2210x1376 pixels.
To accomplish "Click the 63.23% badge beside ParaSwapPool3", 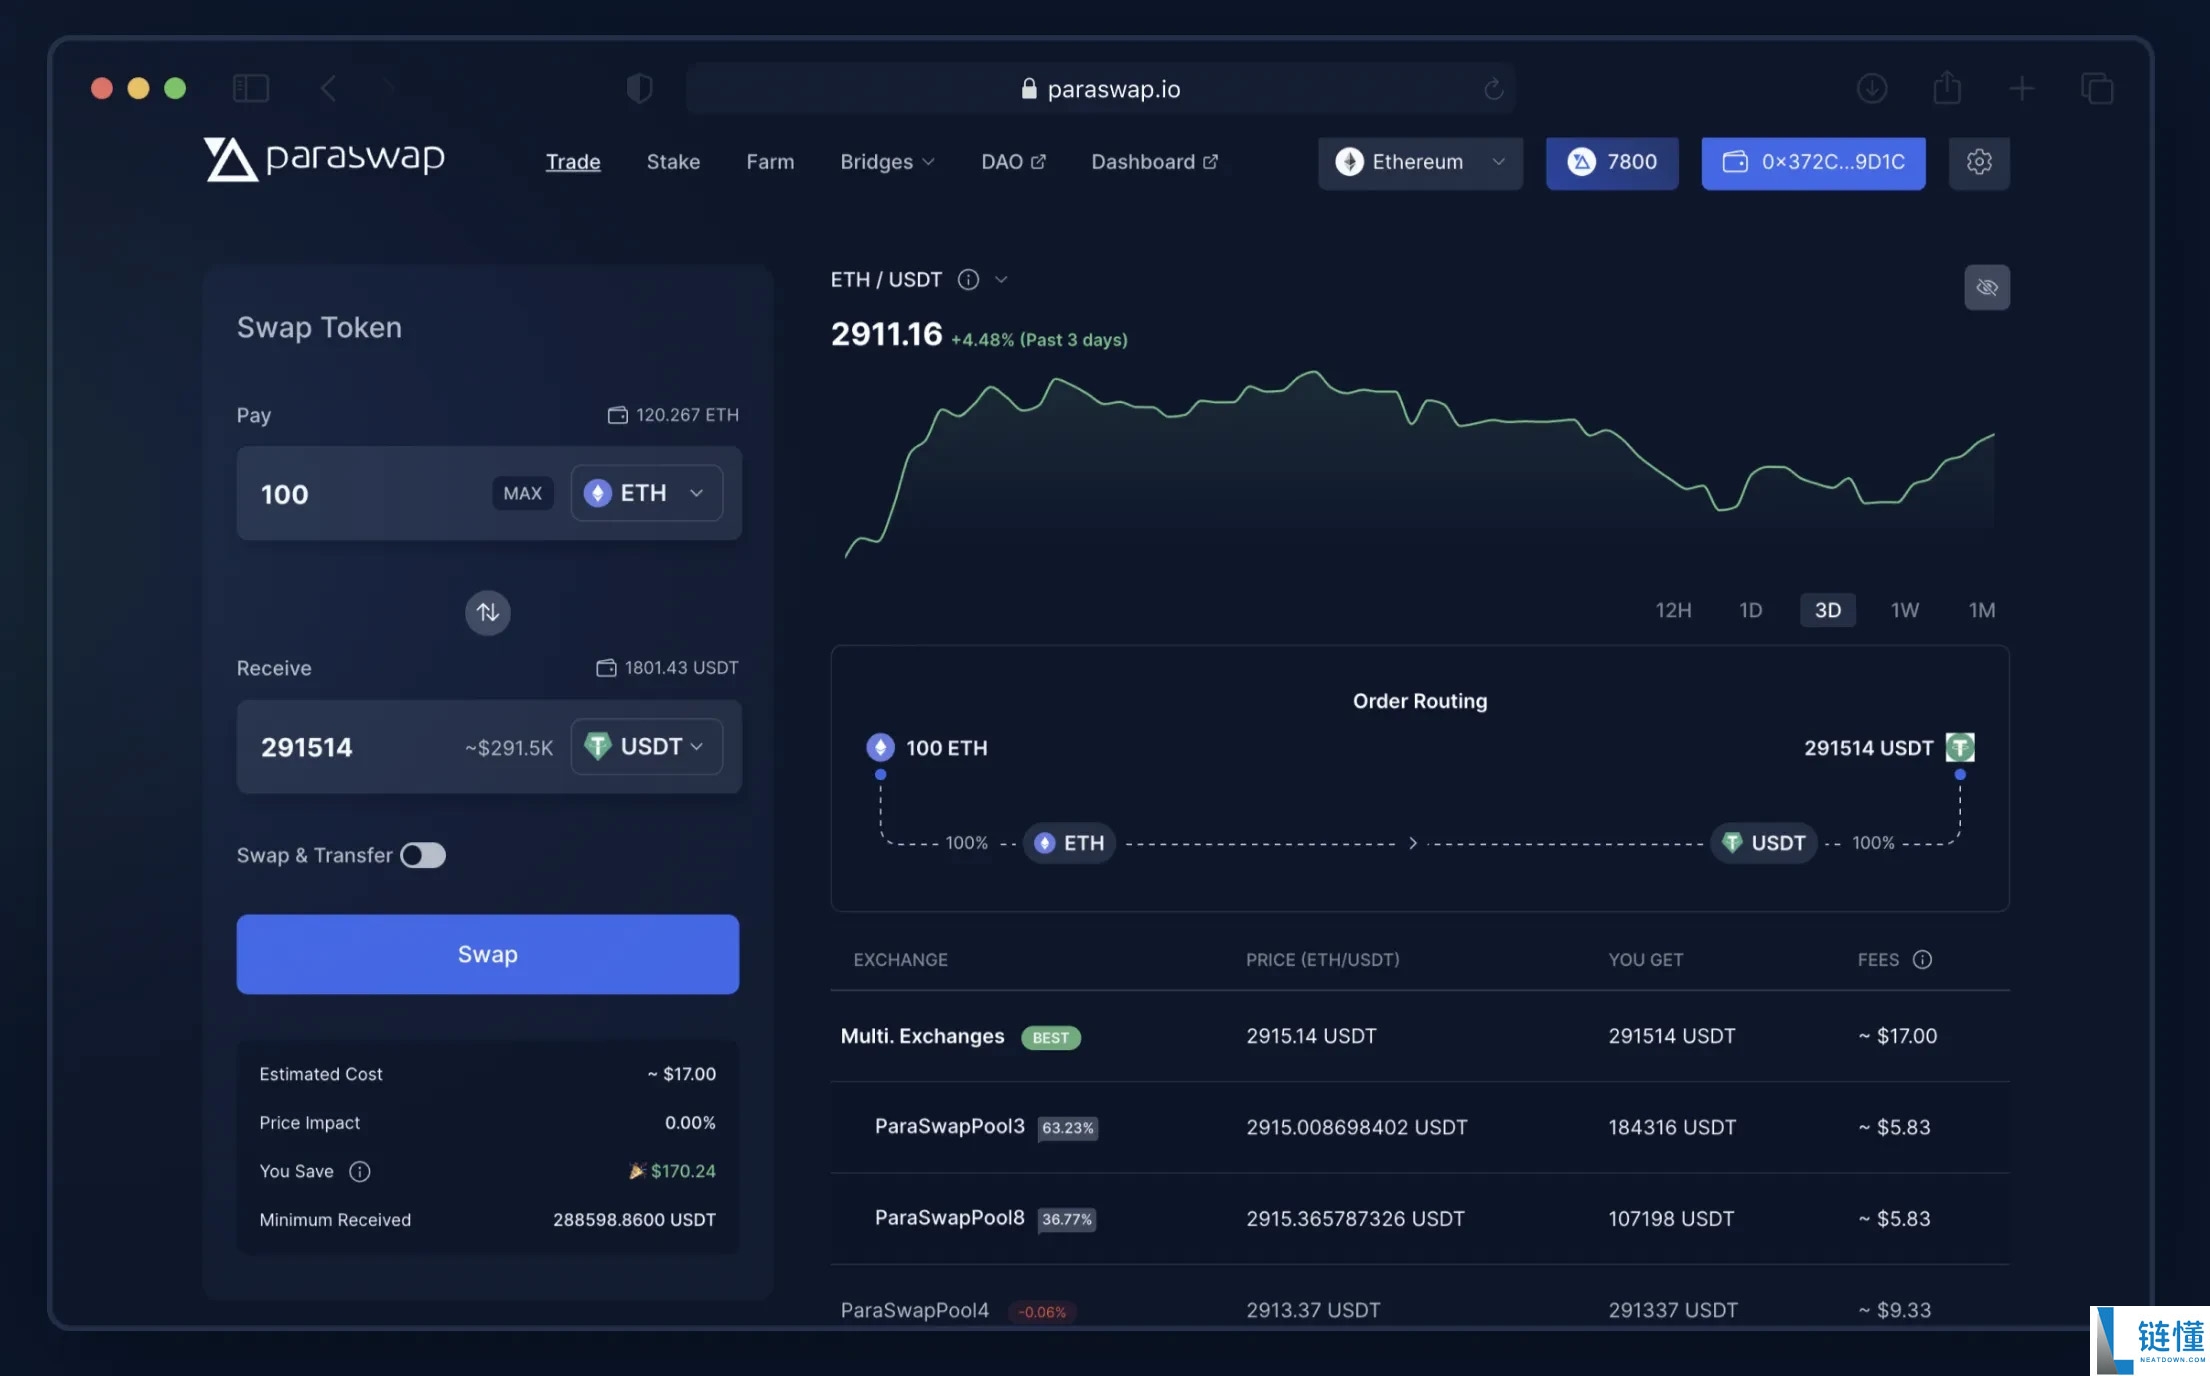I will (x=1068, y=1128).
